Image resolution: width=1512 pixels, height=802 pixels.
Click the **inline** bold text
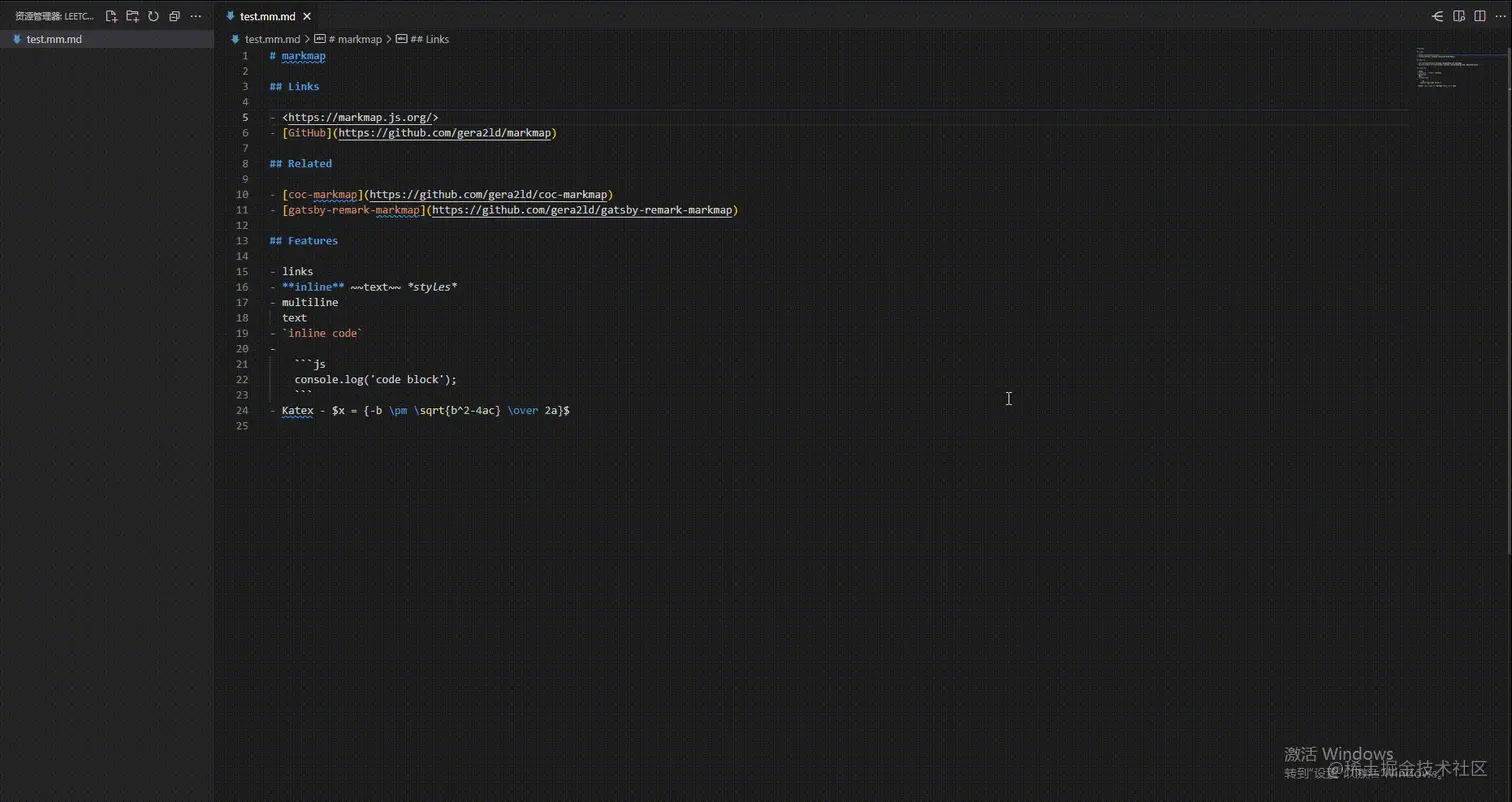coord(313,287)
